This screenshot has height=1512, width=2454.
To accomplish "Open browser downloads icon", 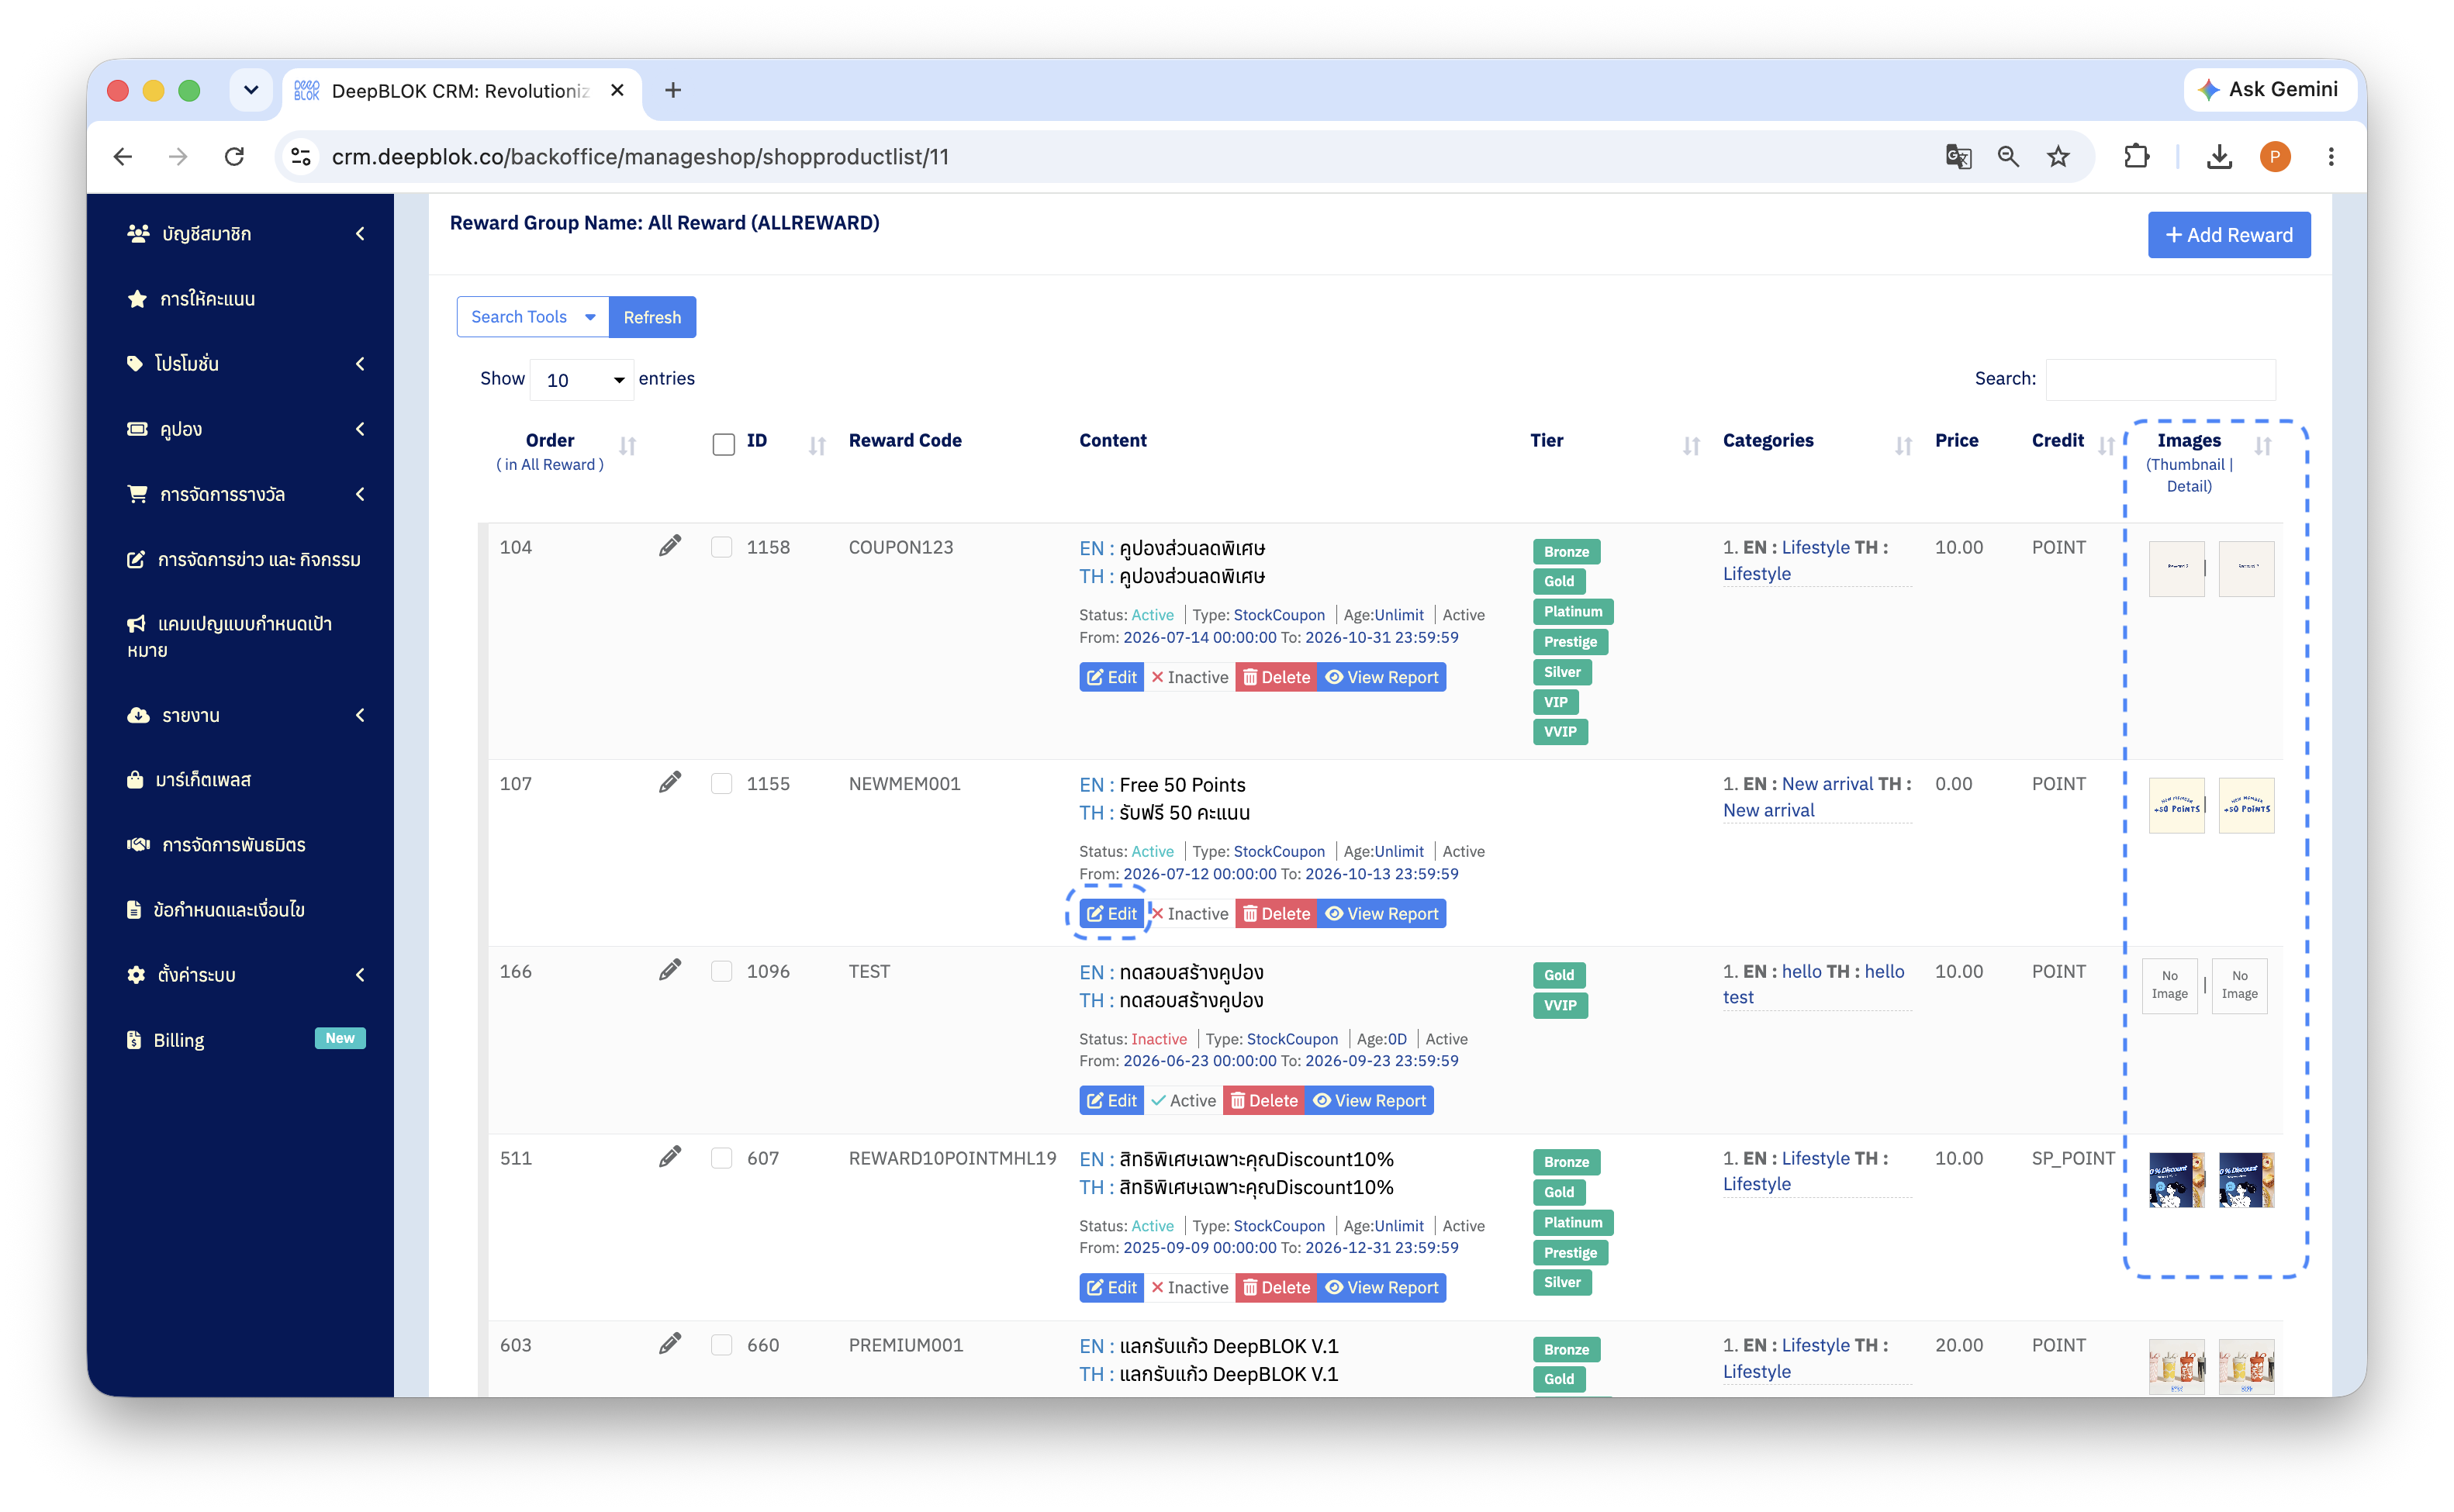I will pyautogui.click(x=2219, y=157).
